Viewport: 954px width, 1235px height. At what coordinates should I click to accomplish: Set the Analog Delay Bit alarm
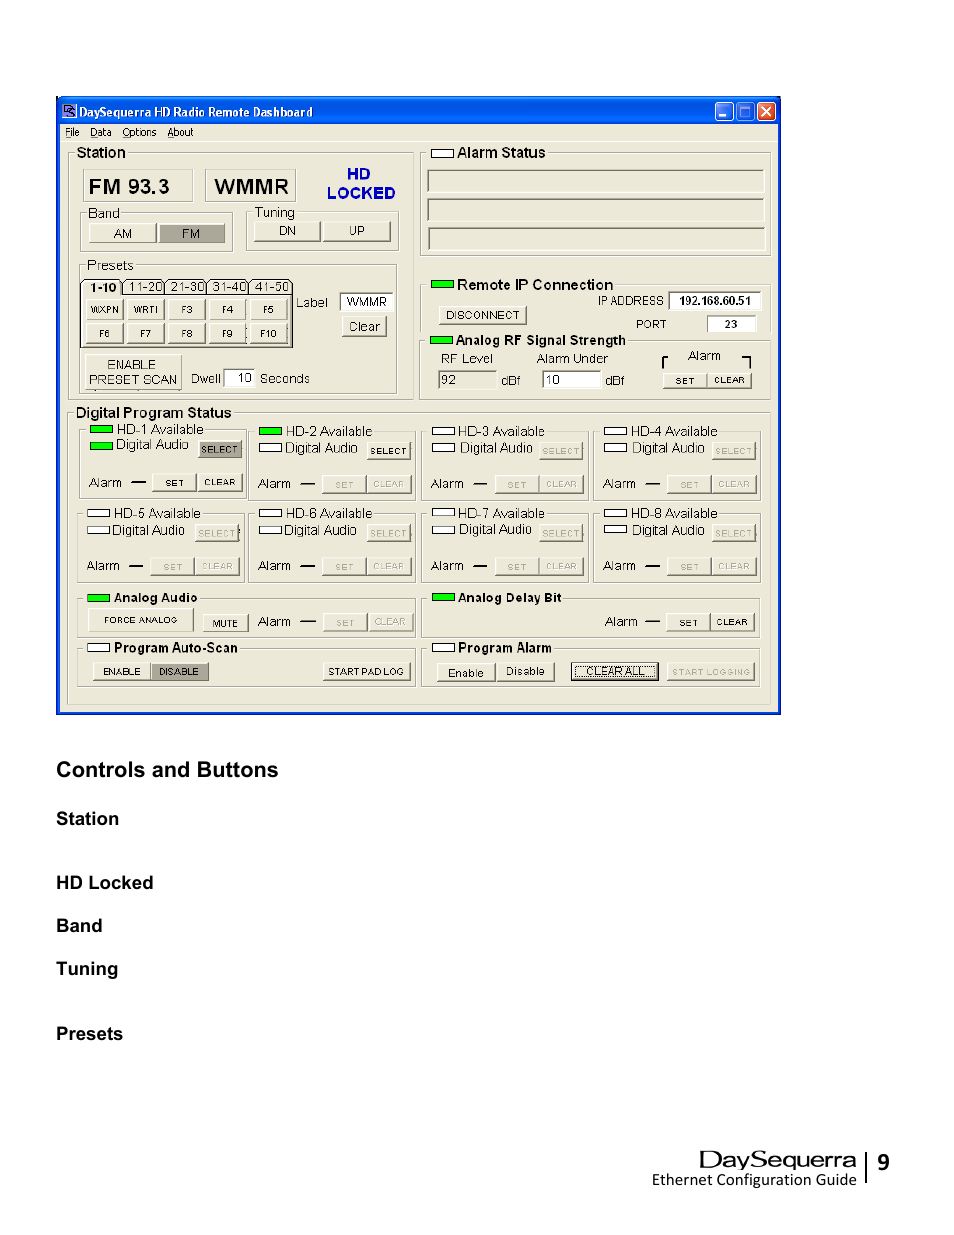[x=688, y=622]
